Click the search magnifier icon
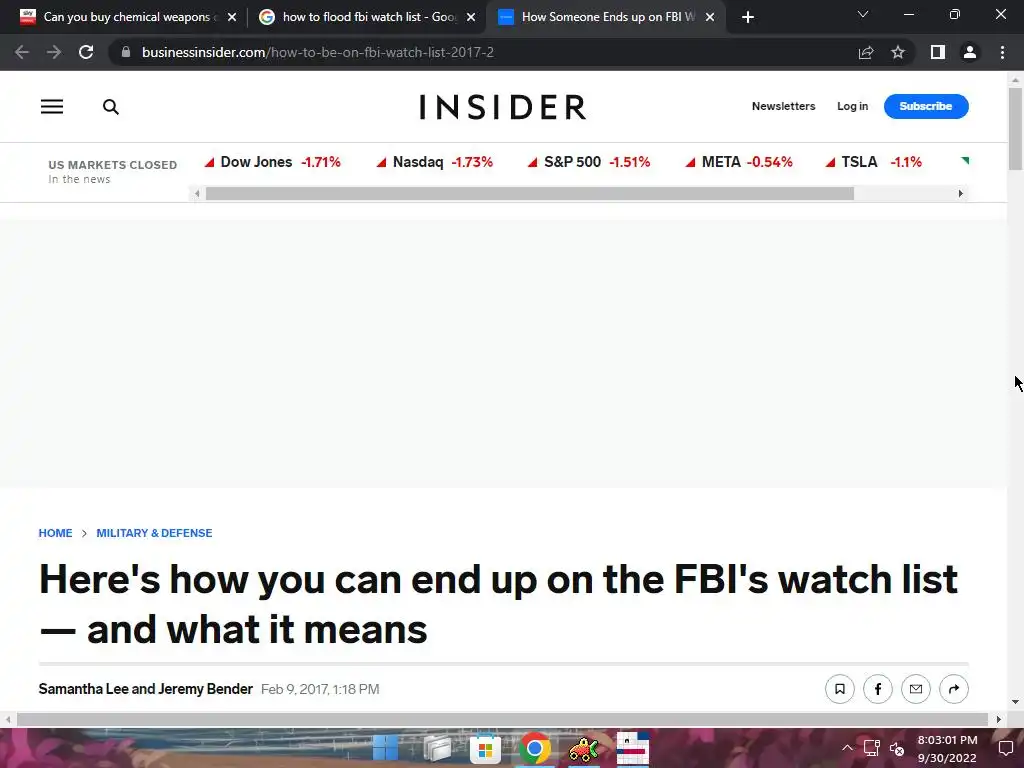Image resolution: width=1024 pixels, height=768 pixels. (111, 106)
